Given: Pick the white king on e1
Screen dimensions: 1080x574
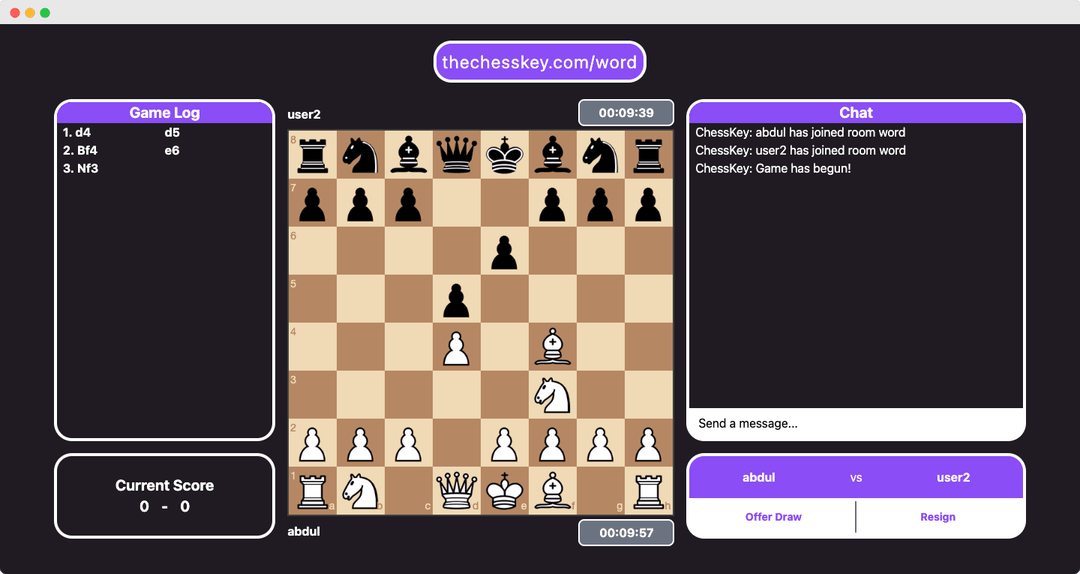Looking at the screenshot, I should coord(505,490).
